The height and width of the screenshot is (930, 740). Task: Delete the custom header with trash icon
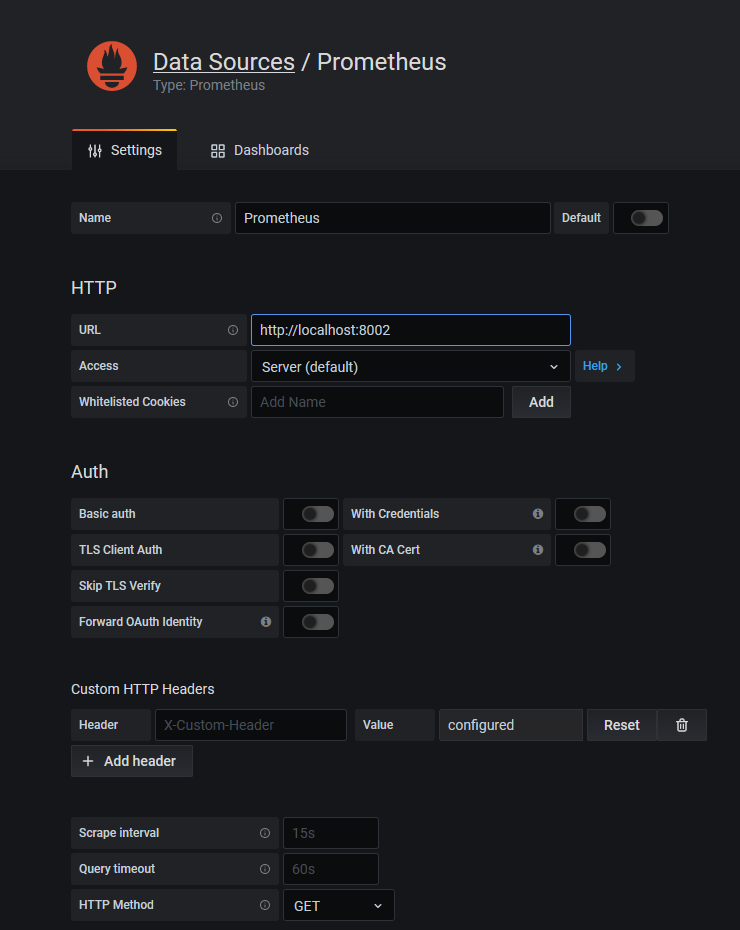[682, 725]
